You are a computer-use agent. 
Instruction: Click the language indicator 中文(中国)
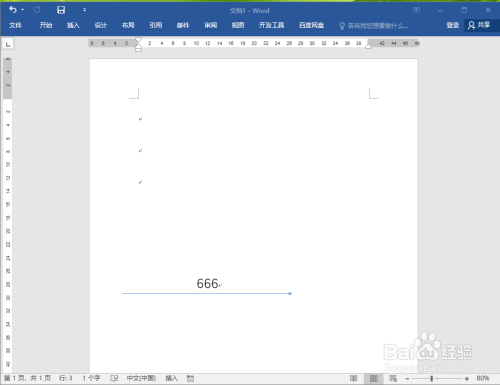[x=141, y=378]
